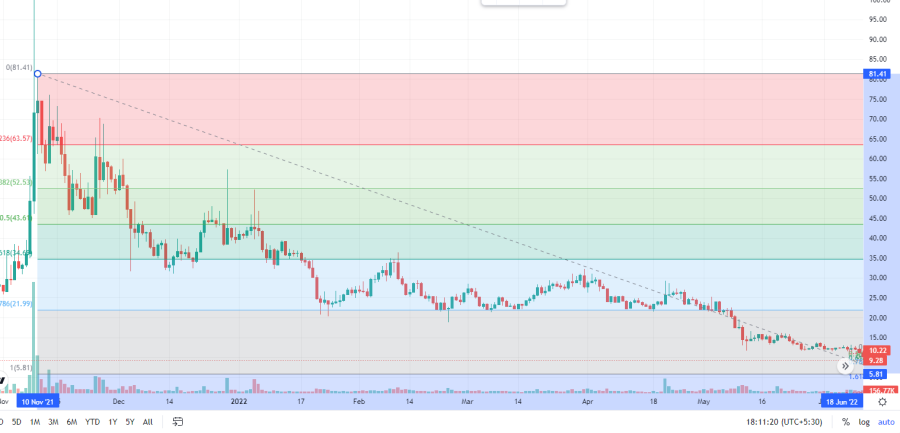Click the Apr label on time axis
Image resolution: width=900 pixels, height=433 pixels.
tap(587, 401)
